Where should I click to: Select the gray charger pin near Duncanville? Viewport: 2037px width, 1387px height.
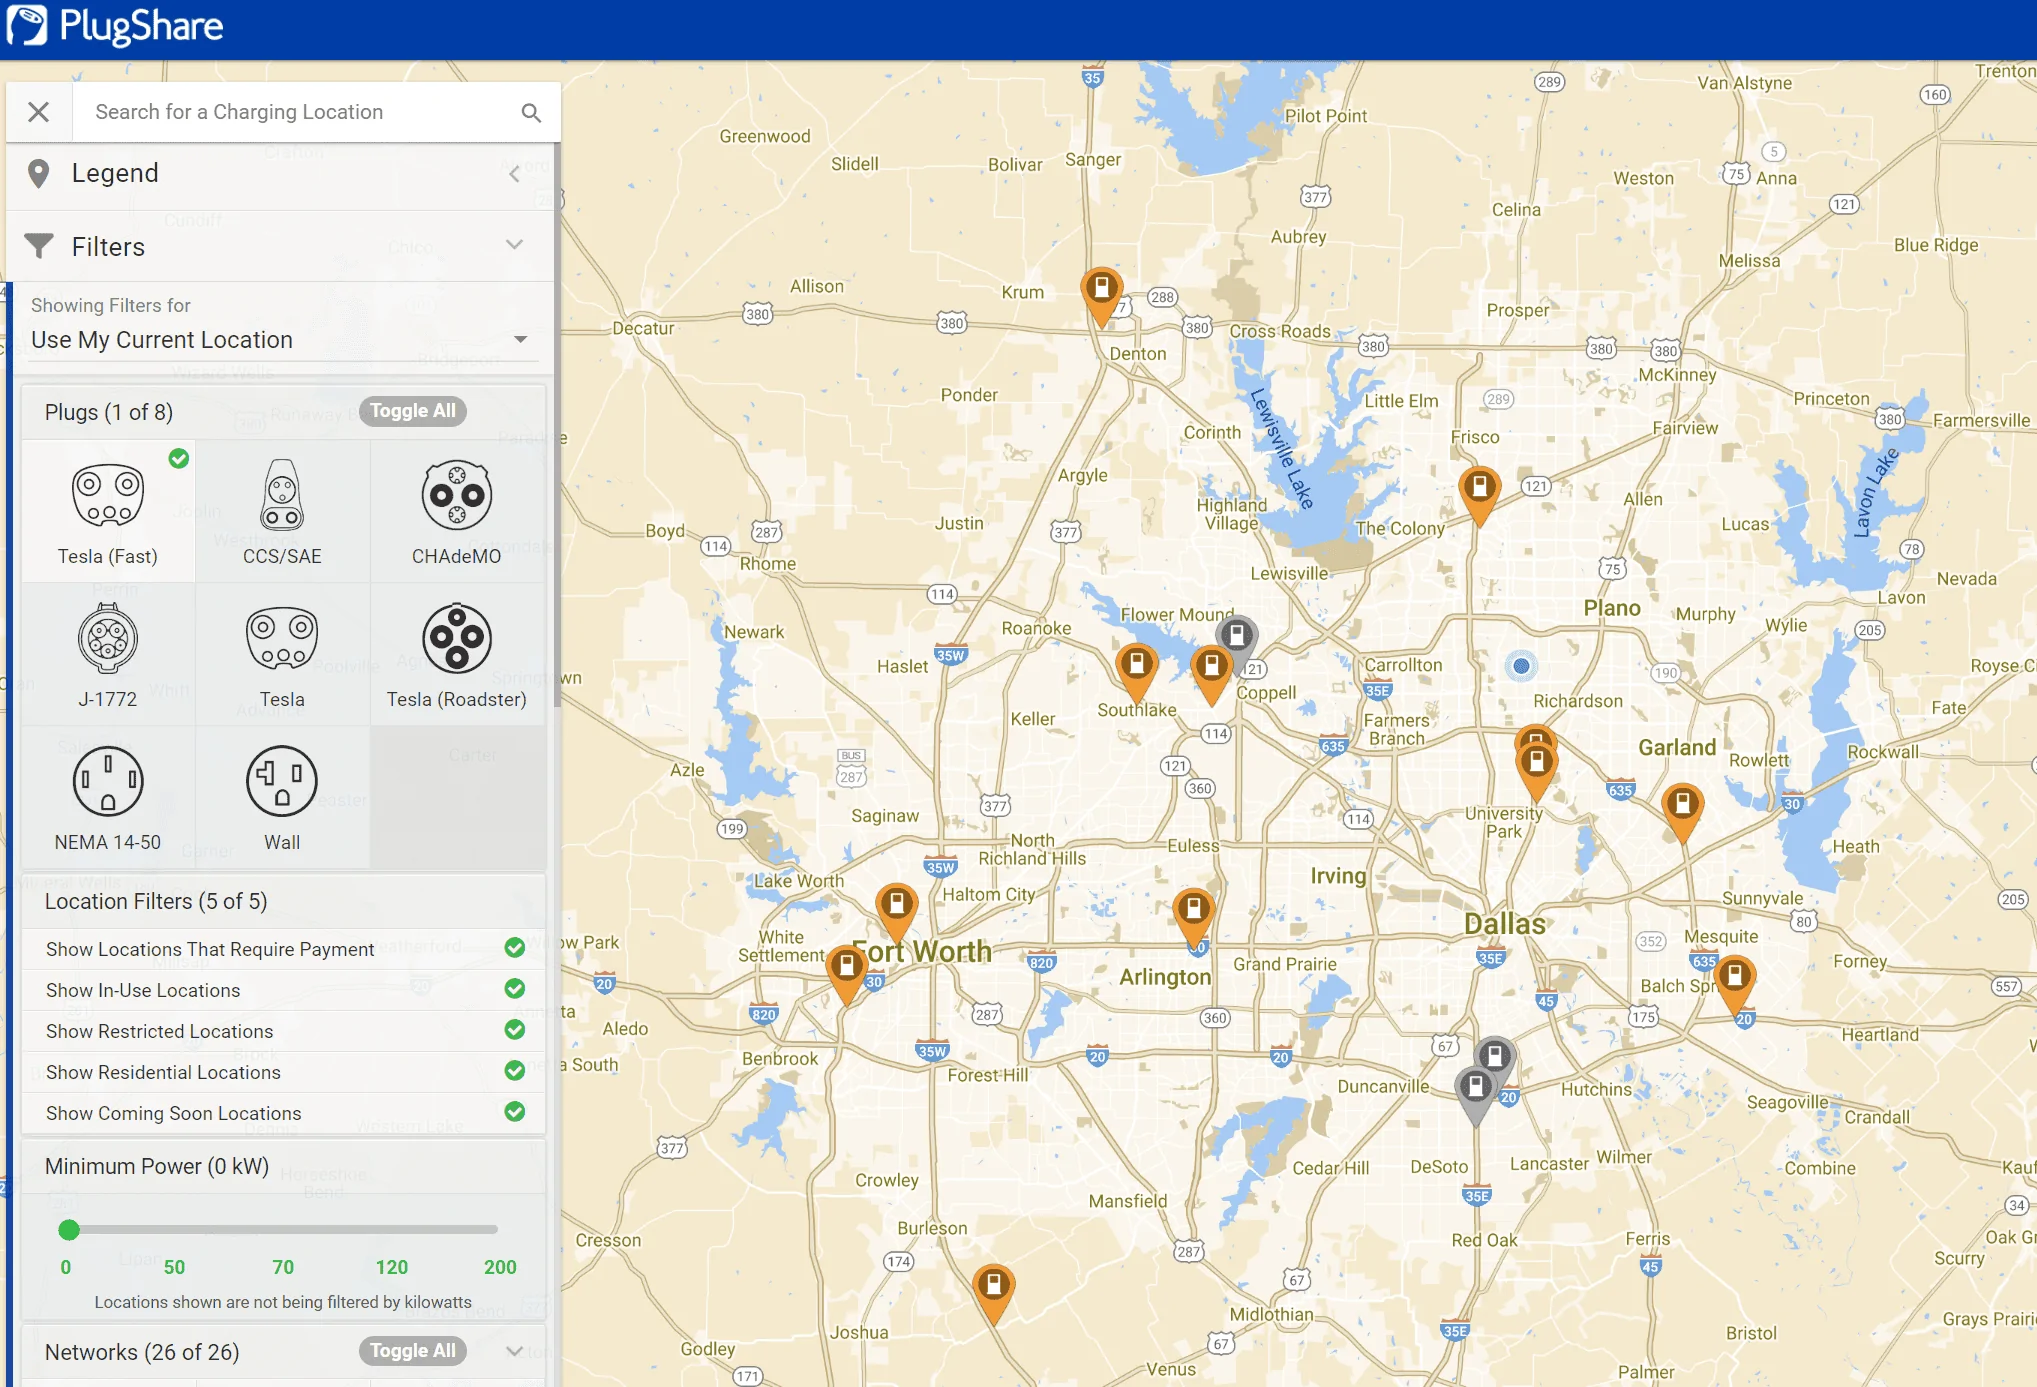[x=1476, y=1095]
